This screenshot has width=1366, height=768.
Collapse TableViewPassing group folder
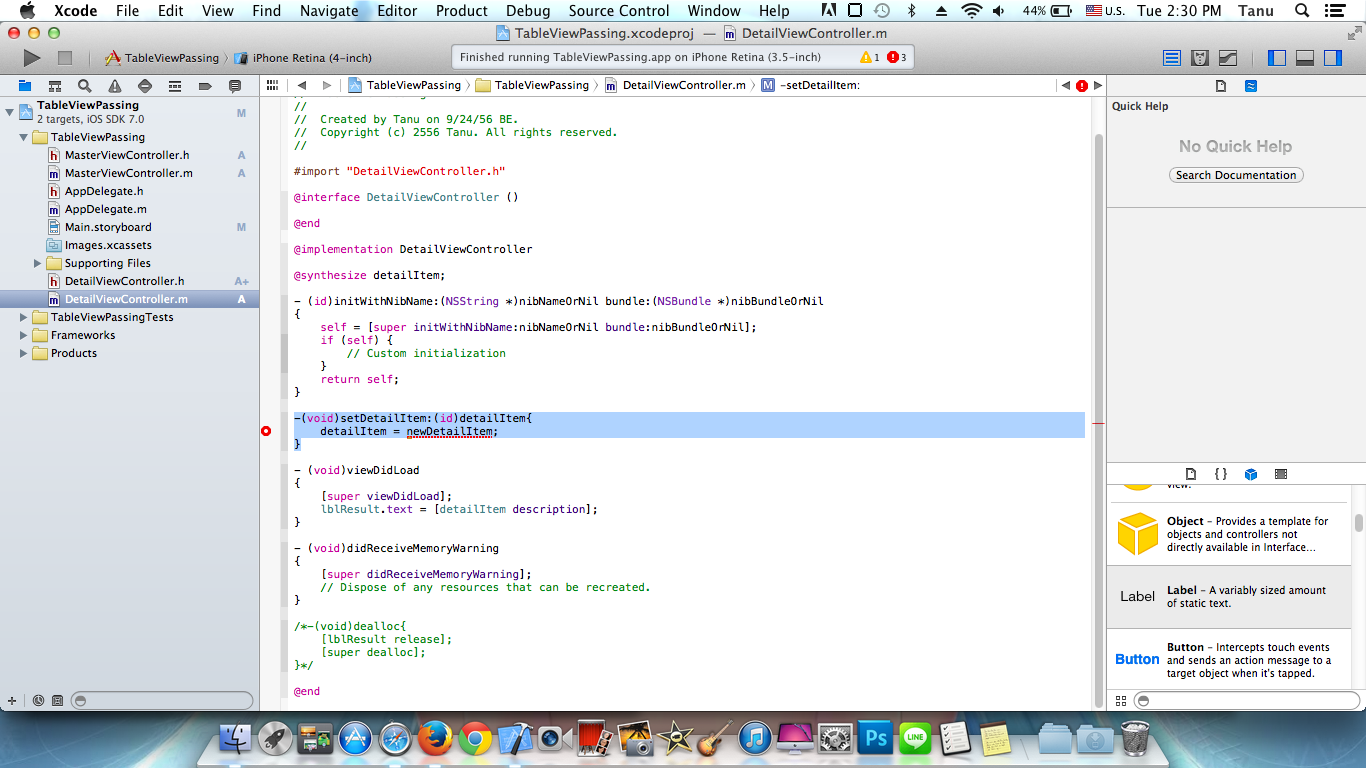click(x=24, y=137)
